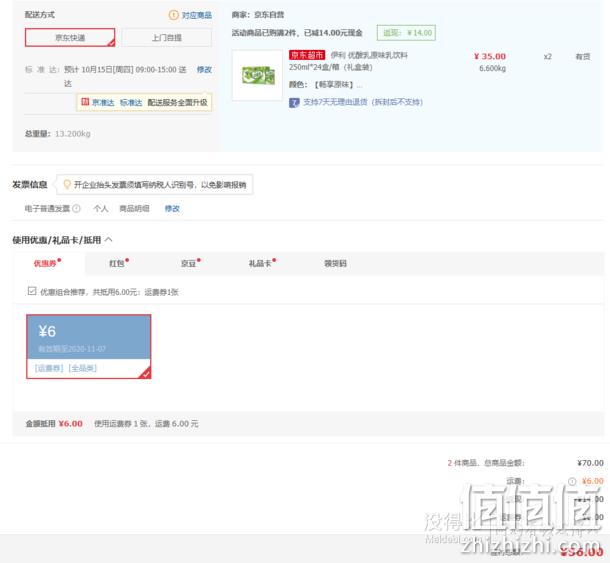Switch to the 红包 tab
610x563 pixels.
pos(117,263)
